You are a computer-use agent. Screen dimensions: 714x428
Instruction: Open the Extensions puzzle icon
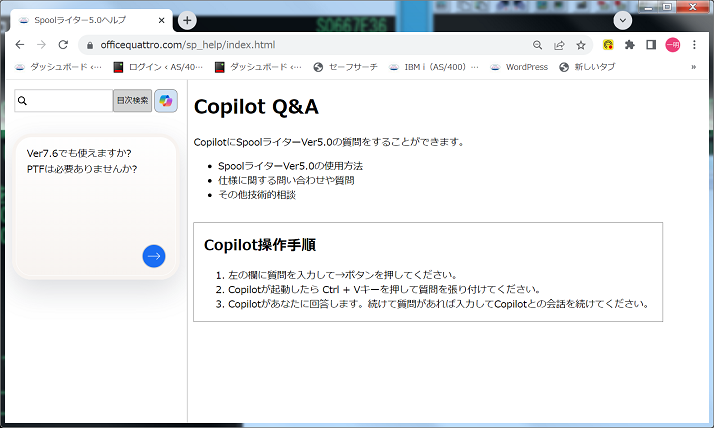tap(629, 45)
